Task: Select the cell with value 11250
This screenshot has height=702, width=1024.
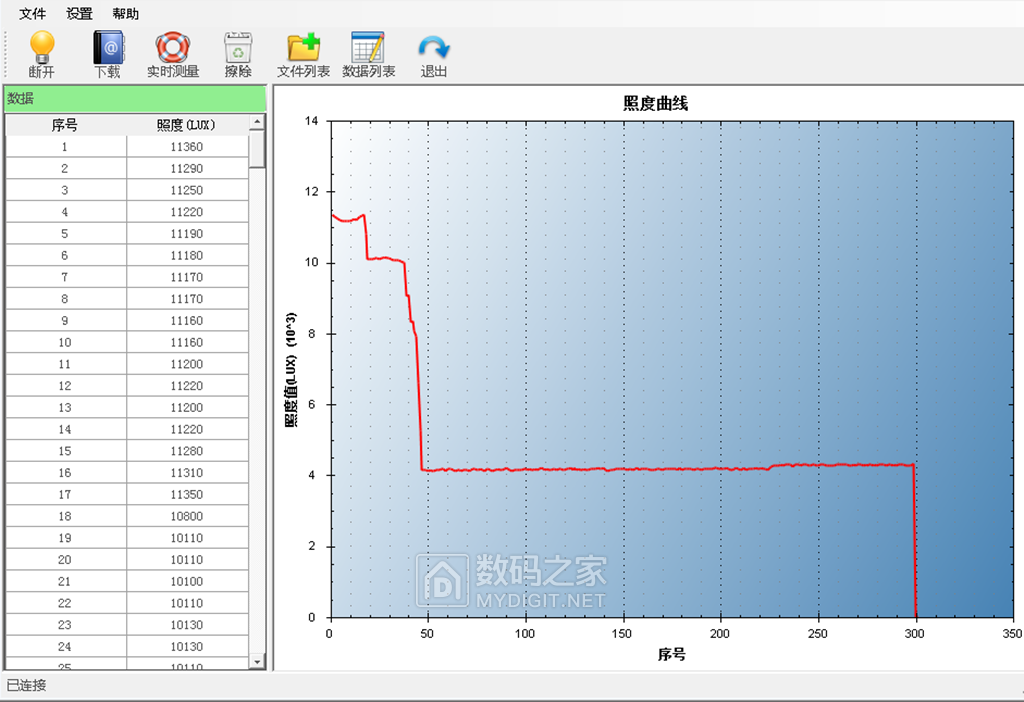Action: pos(187,190)
